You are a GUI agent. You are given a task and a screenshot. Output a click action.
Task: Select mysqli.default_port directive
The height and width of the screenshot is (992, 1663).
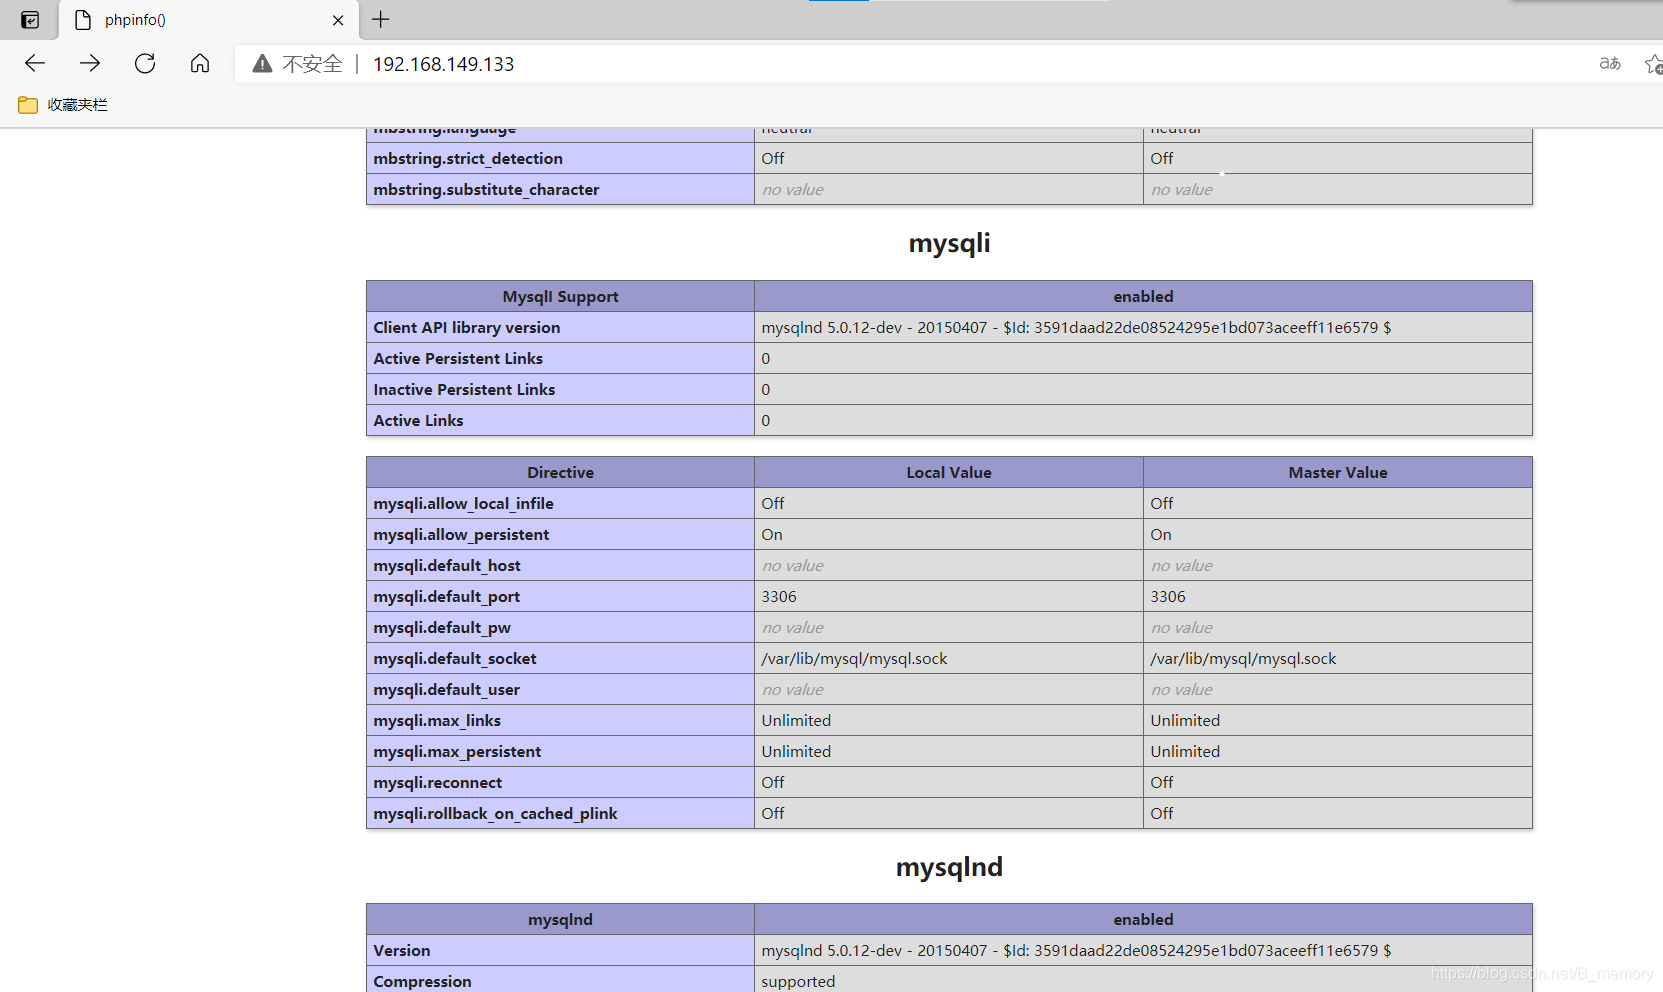click(446, 597)
